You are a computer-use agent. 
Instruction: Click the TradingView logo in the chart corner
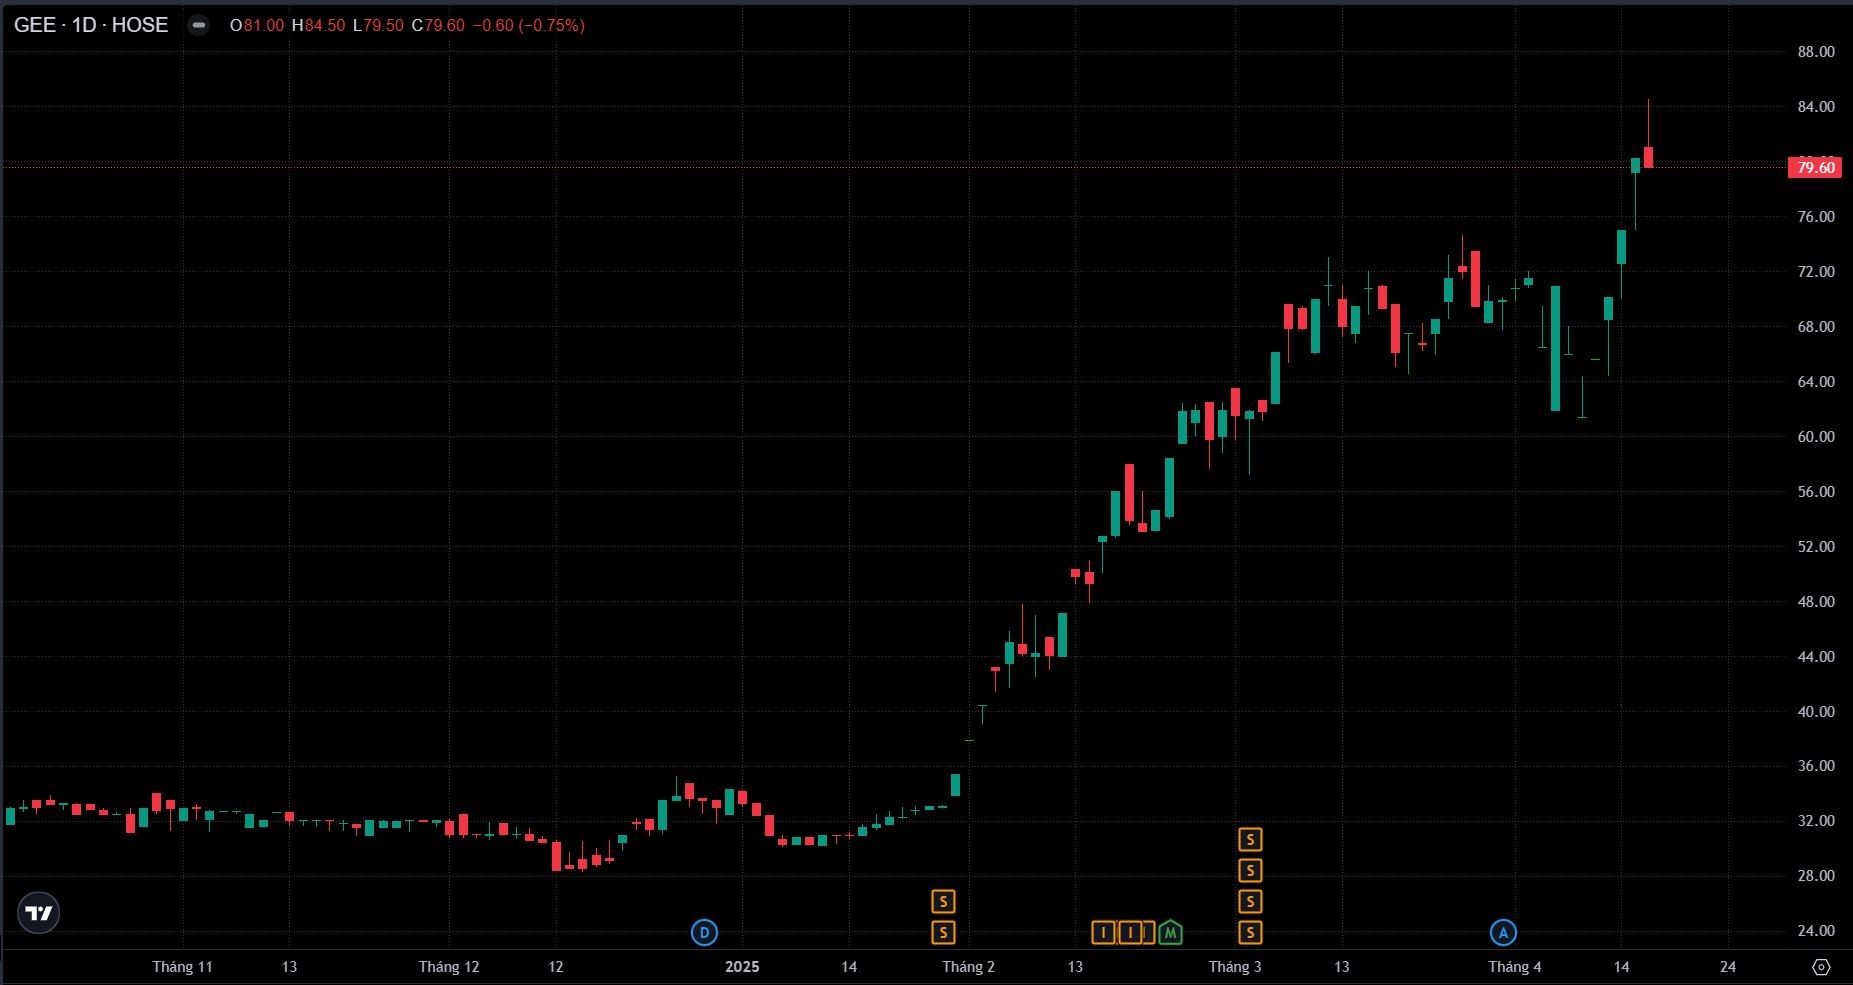point(39,913)
